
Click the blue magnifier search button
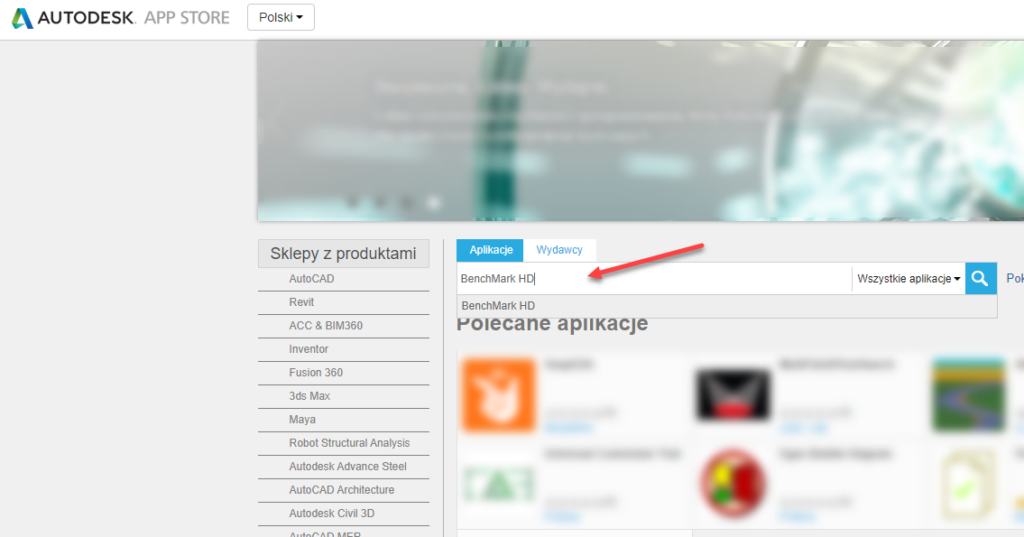point(980,279)
